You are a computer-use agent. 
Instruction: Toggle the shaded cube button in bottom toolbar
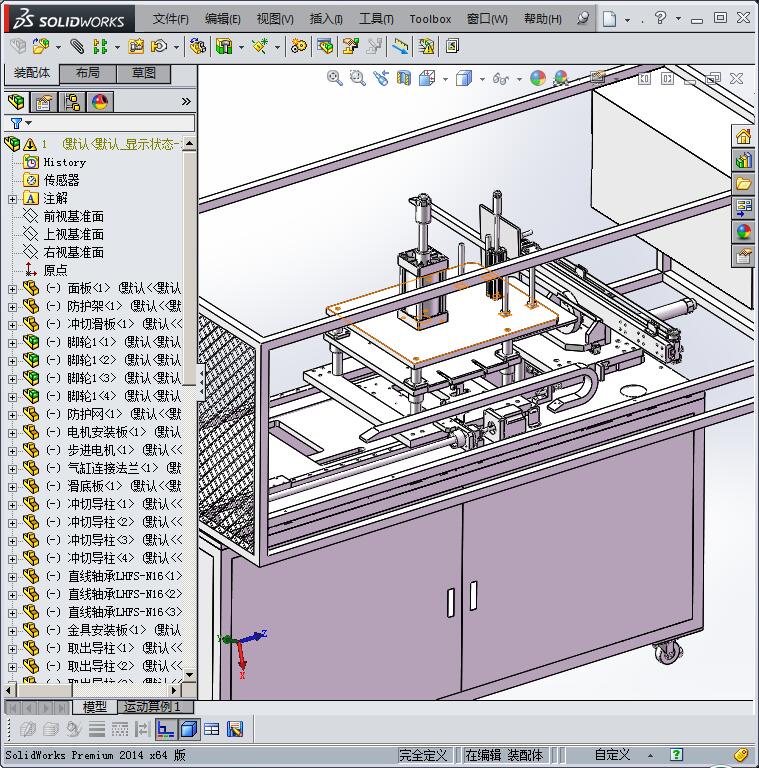click(x=189, y=729)
